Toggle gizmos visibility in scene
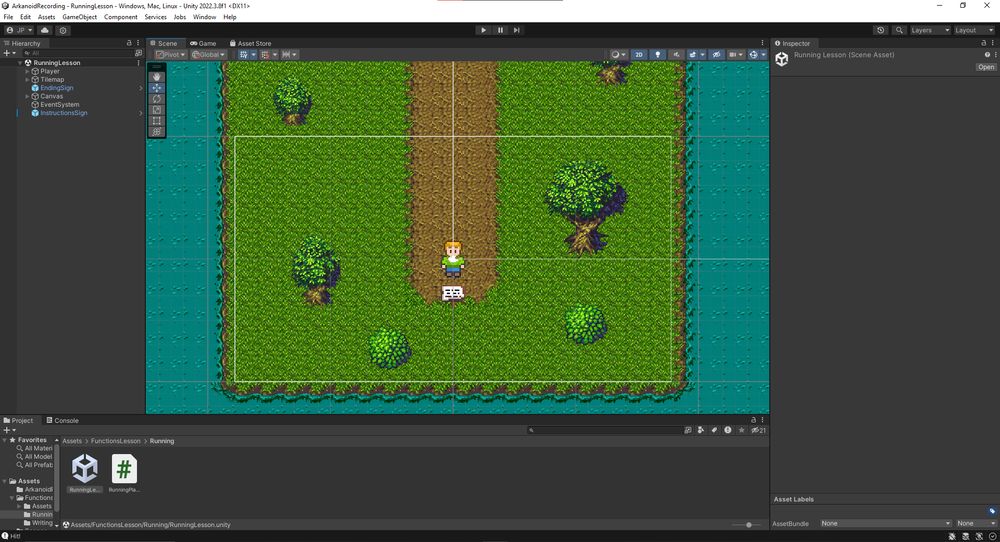Screen dimensions: 1000x542 (753, 55)
